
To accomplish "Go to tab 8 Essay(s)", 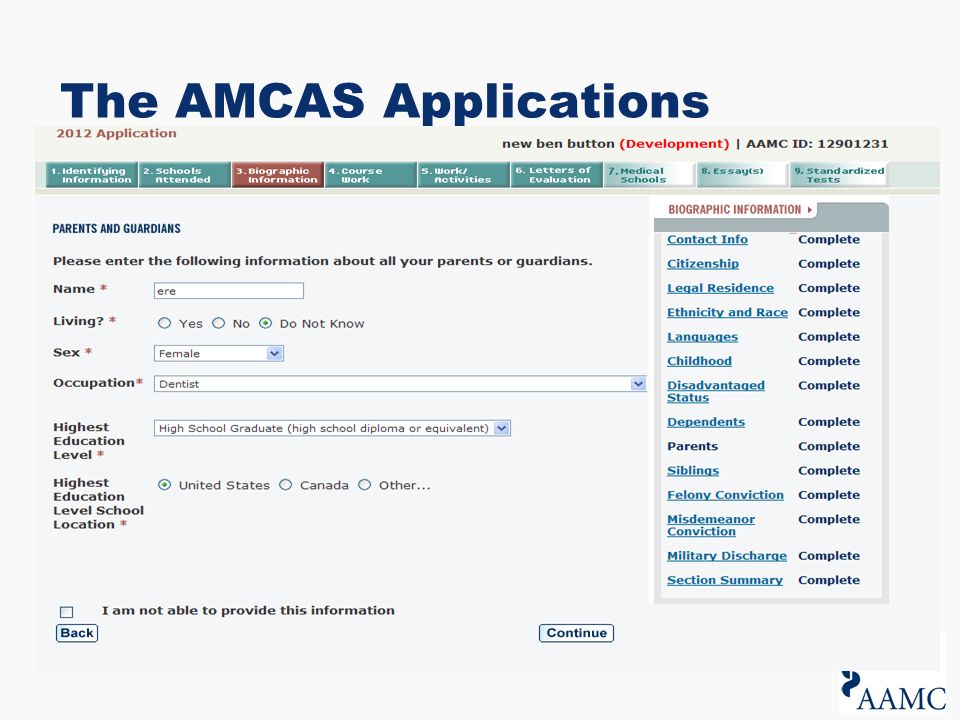I will coord(743,175).
